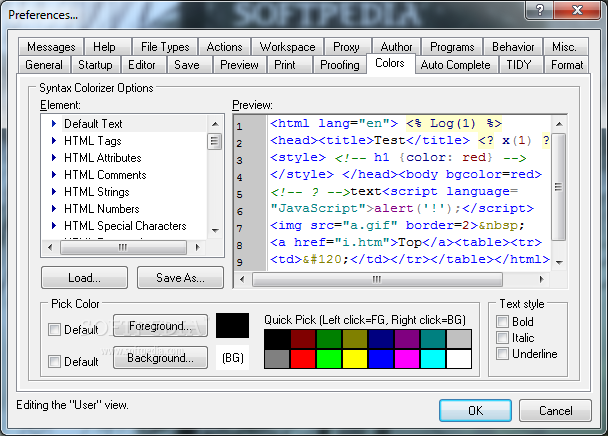
Task: Pick the yellow quick-pick swatch
Action: pyautogui.click(x=355, y=359)
